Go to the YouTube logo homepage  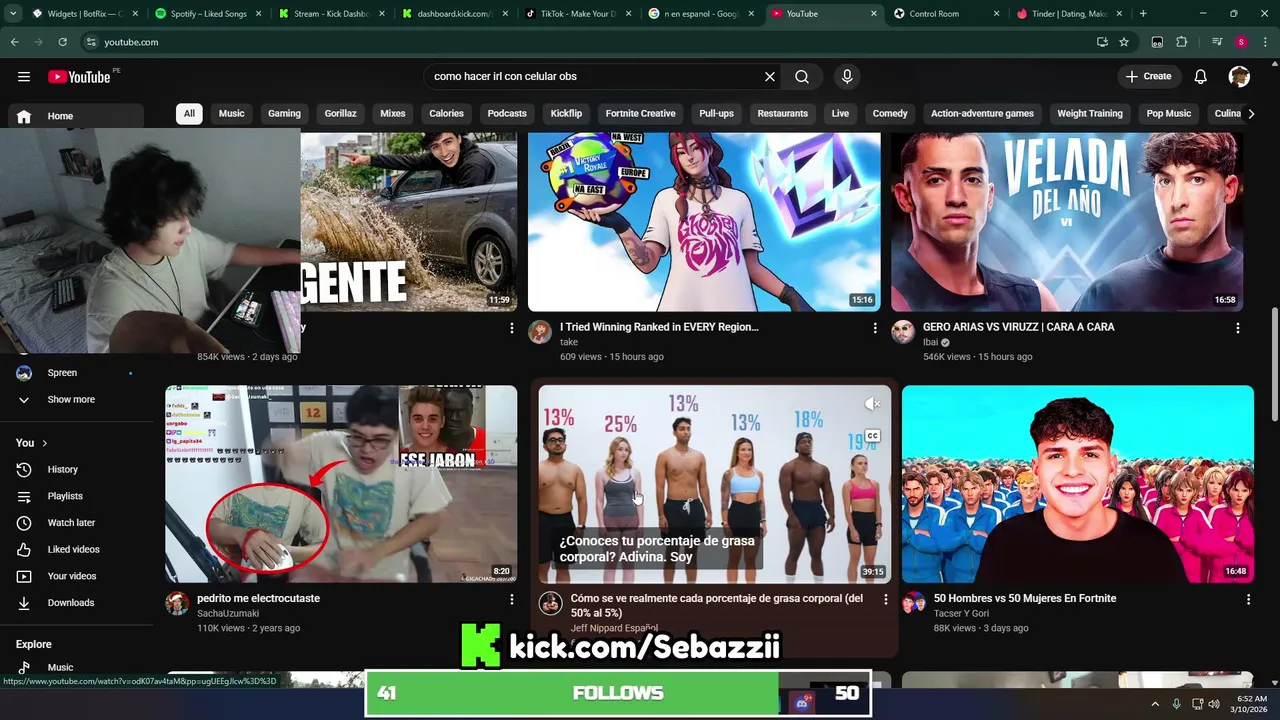[79, 77]
